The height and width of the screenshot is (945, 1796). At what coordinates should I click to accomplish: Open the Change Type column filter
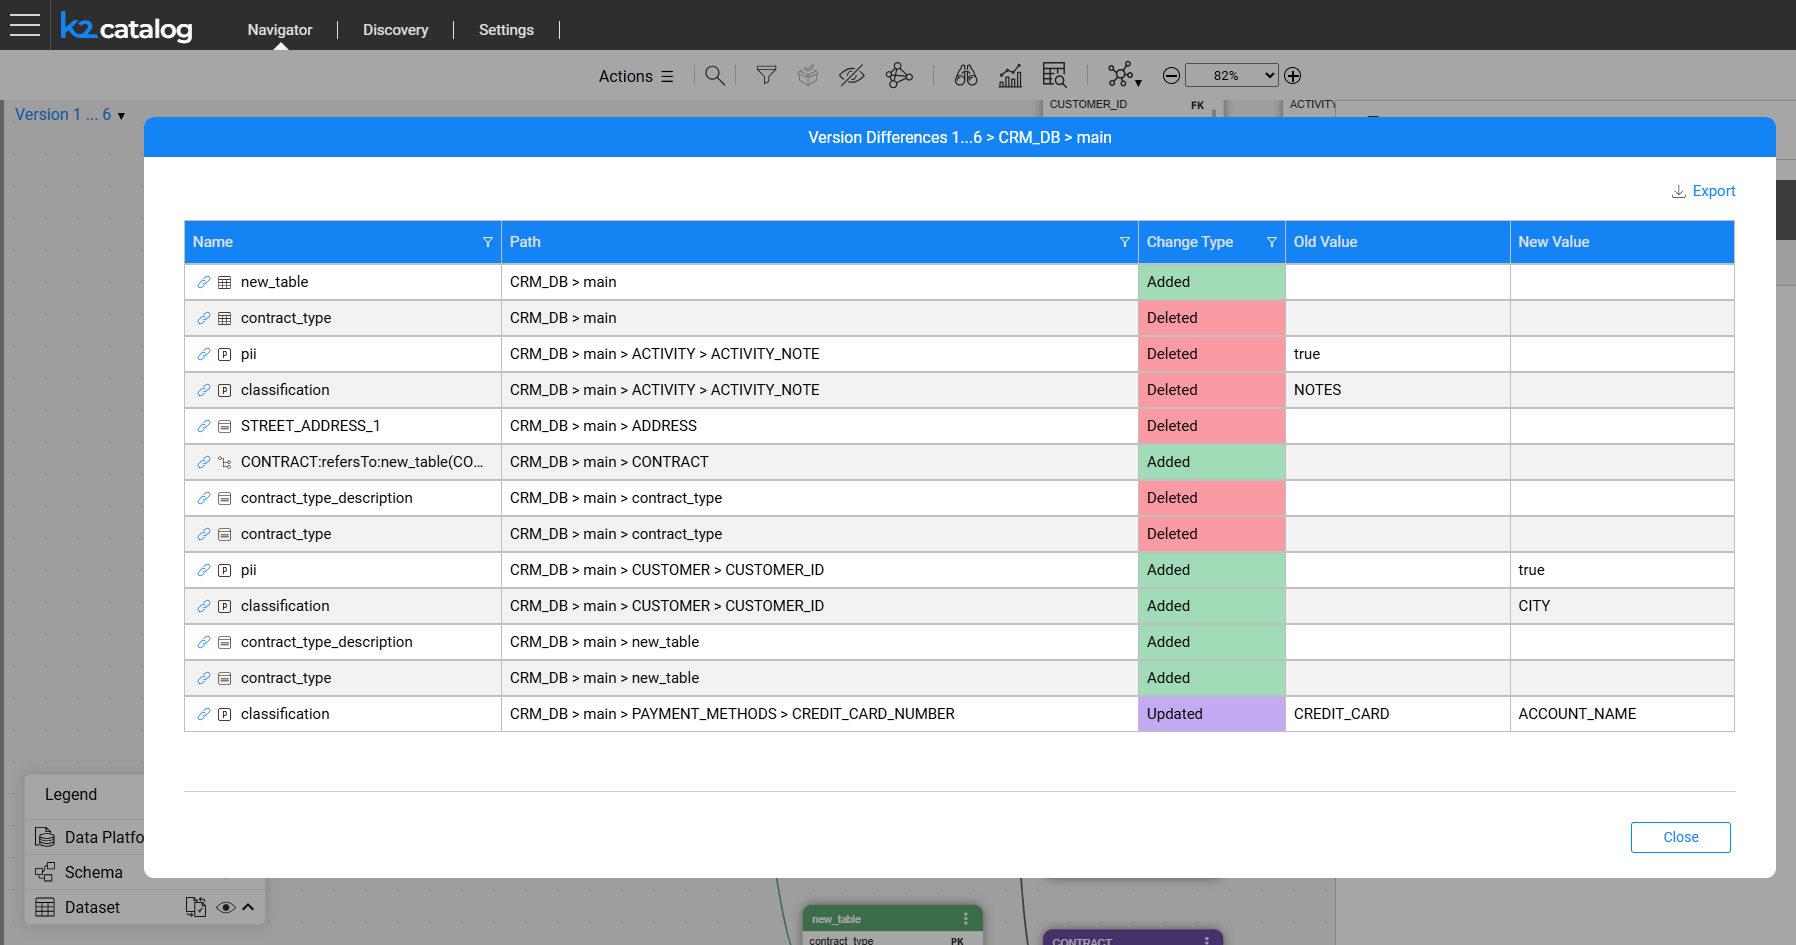point(1271,242)
